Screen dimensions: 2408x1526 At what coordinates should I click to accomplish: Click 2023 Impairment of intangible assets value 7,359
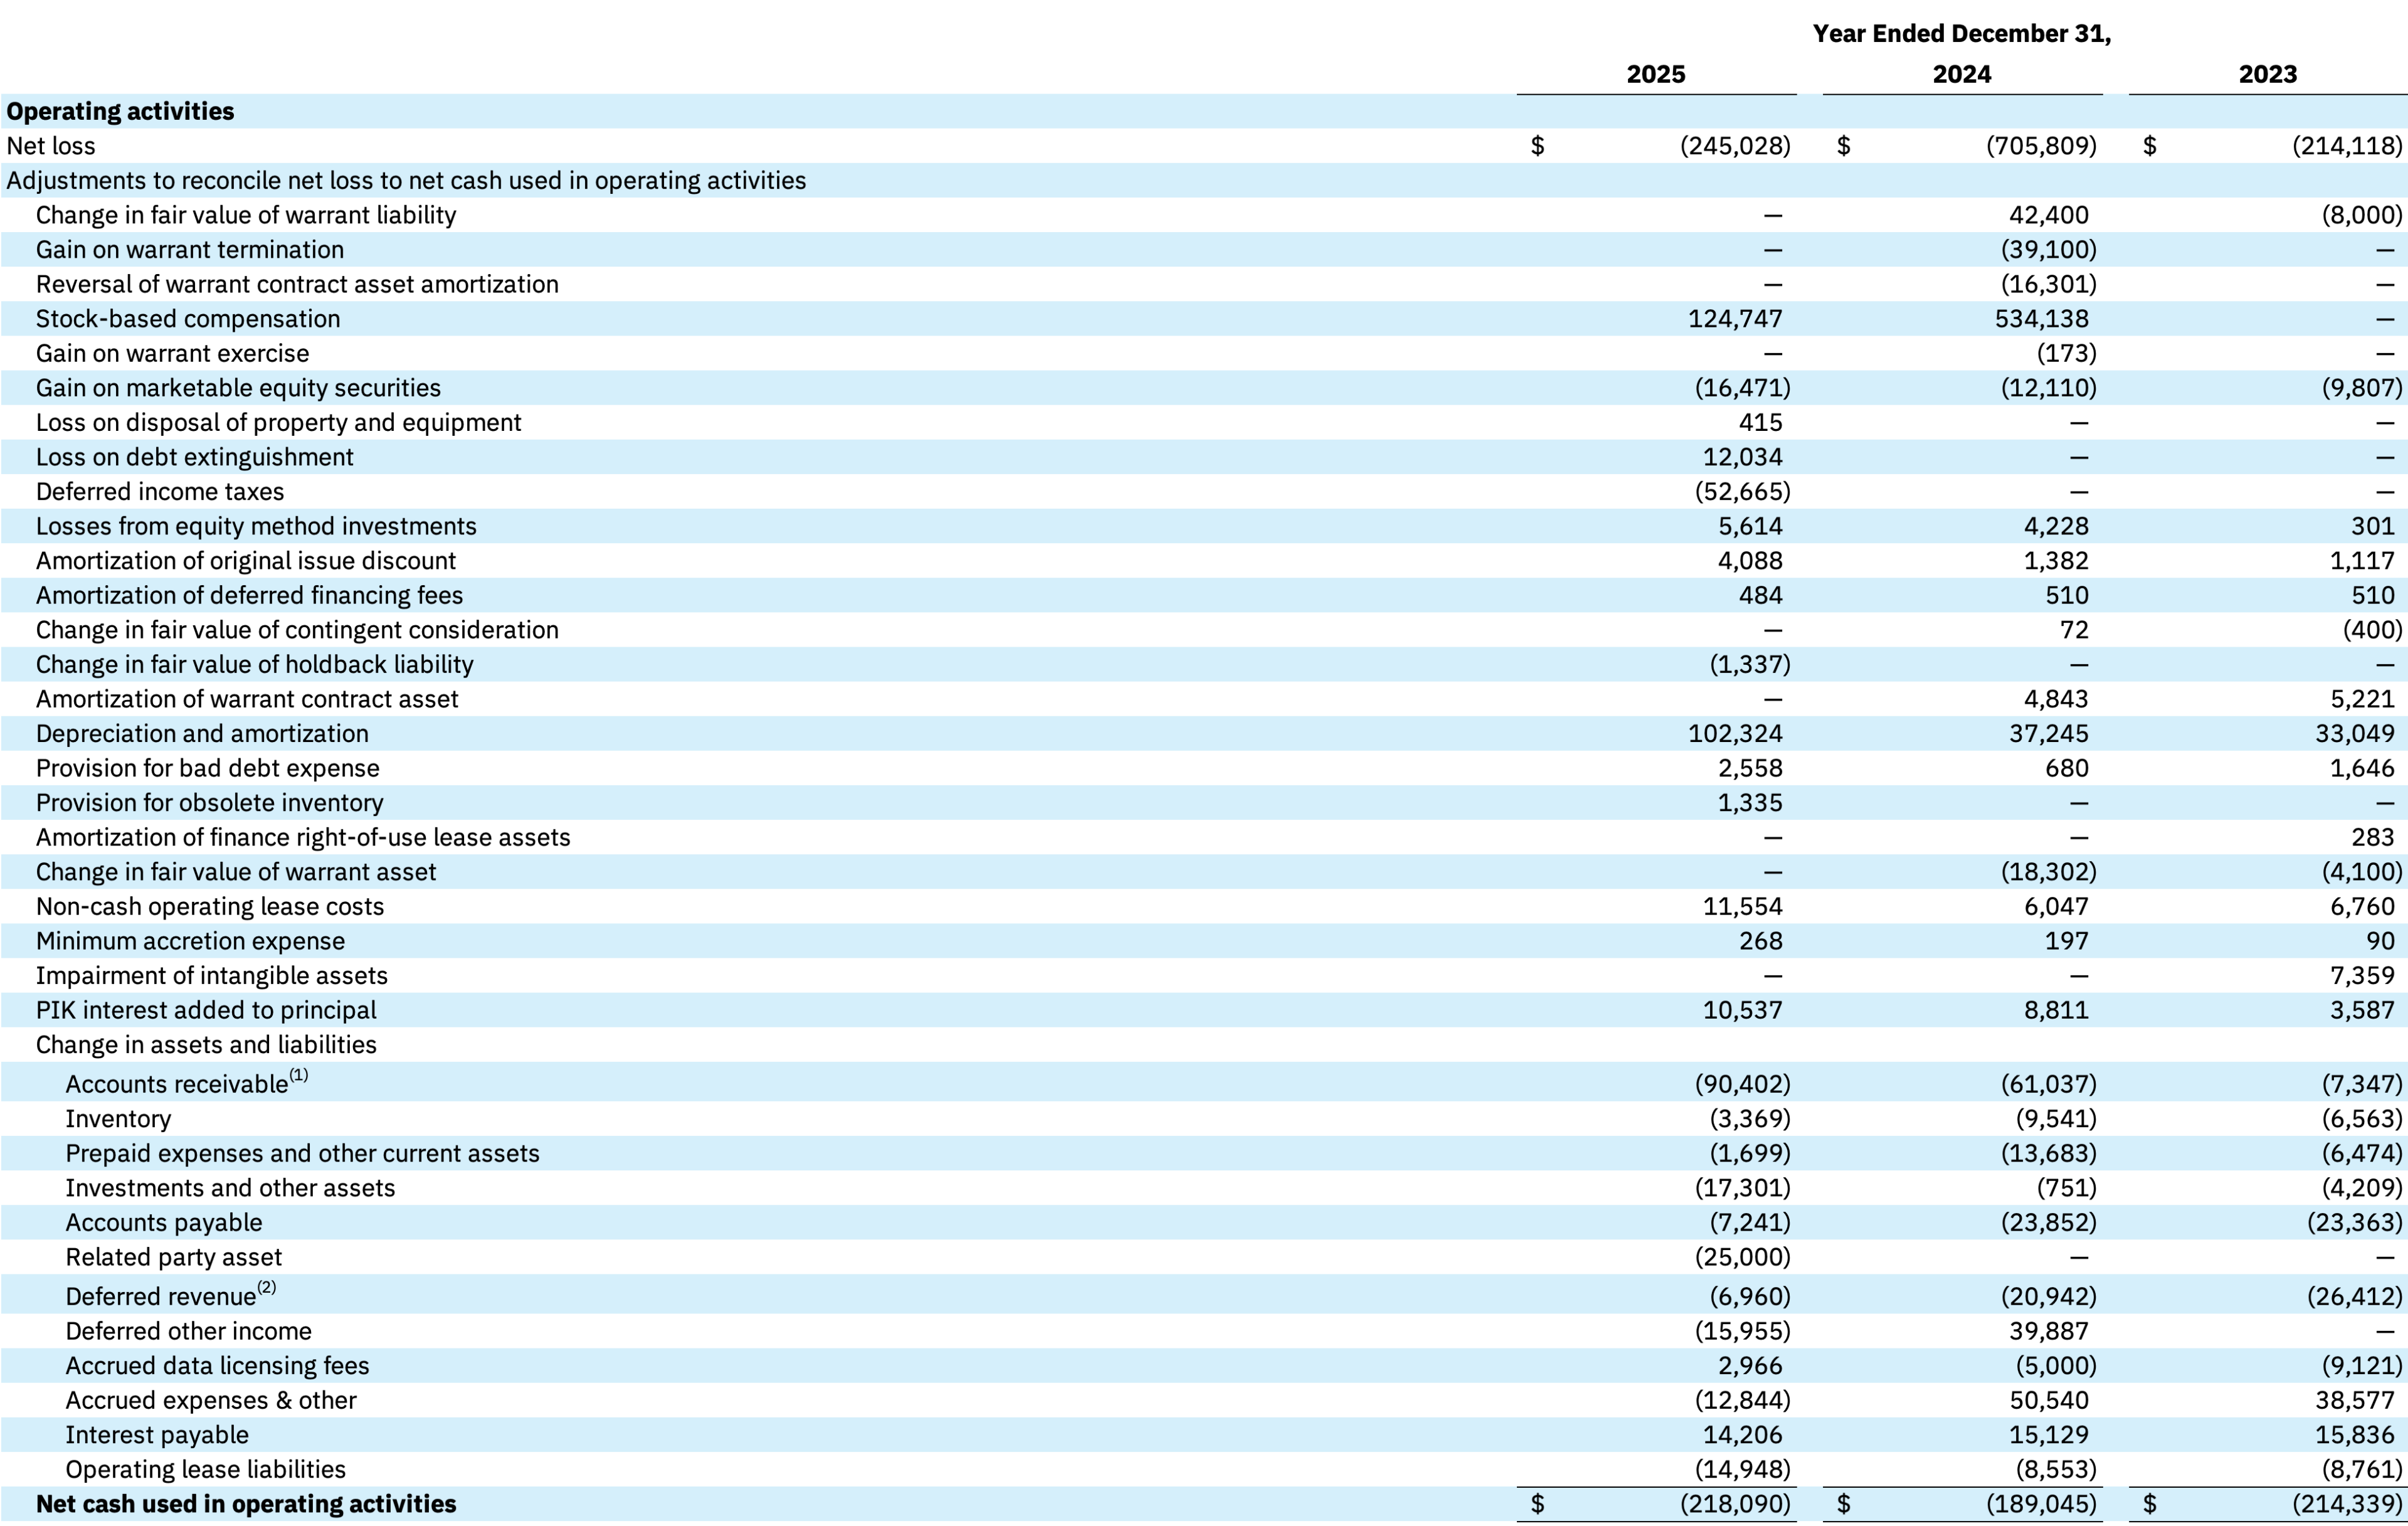point(2362,976)
